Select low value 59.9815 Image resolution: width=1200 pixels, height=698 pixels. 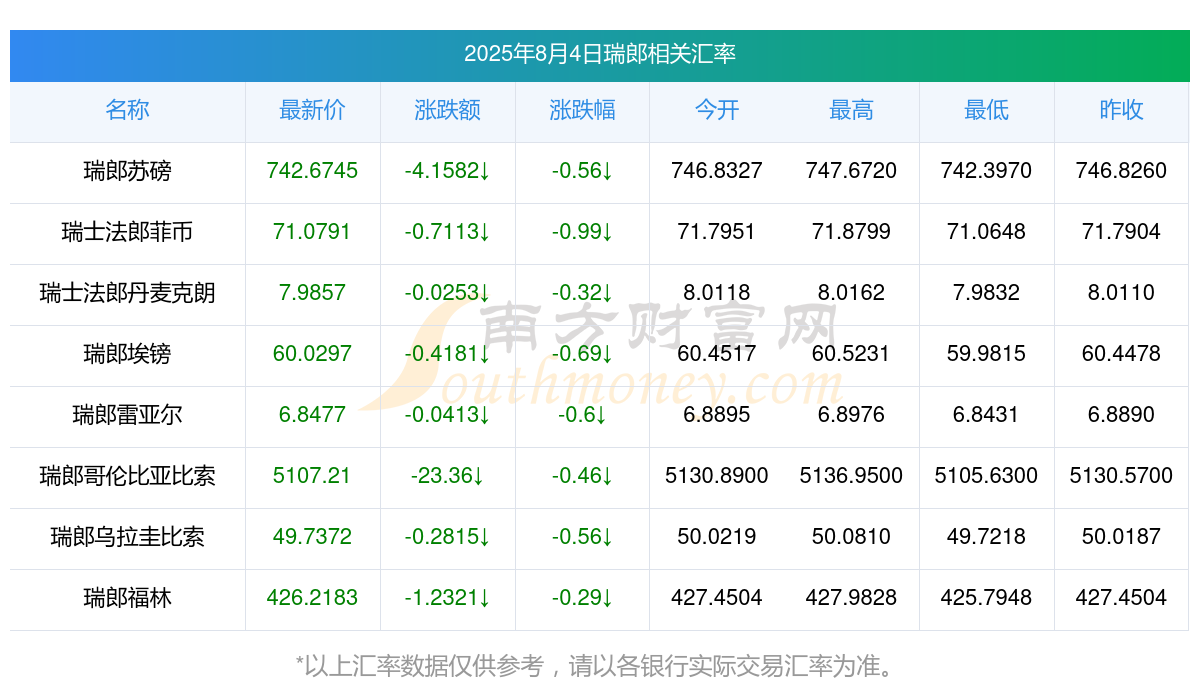point(986,353)
